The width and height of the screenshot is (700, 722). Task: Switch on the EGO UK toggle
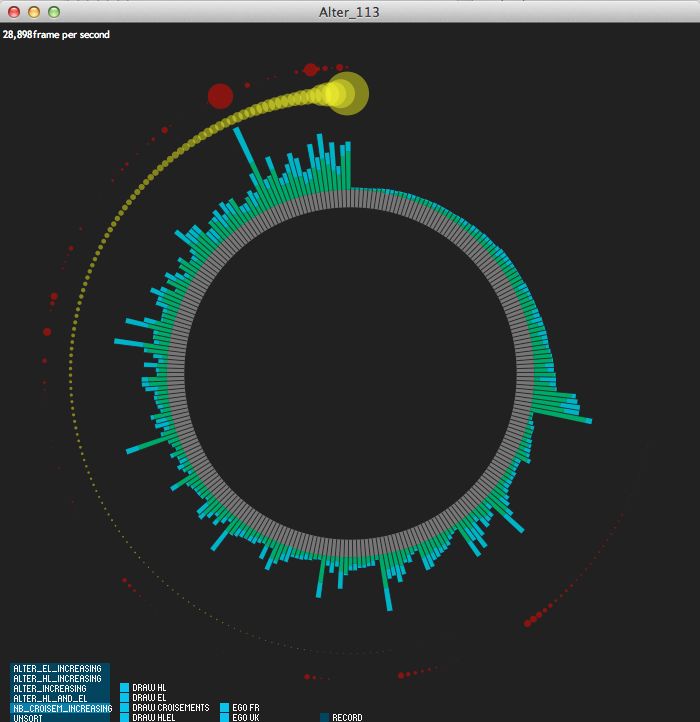click(x=225, y=717)
